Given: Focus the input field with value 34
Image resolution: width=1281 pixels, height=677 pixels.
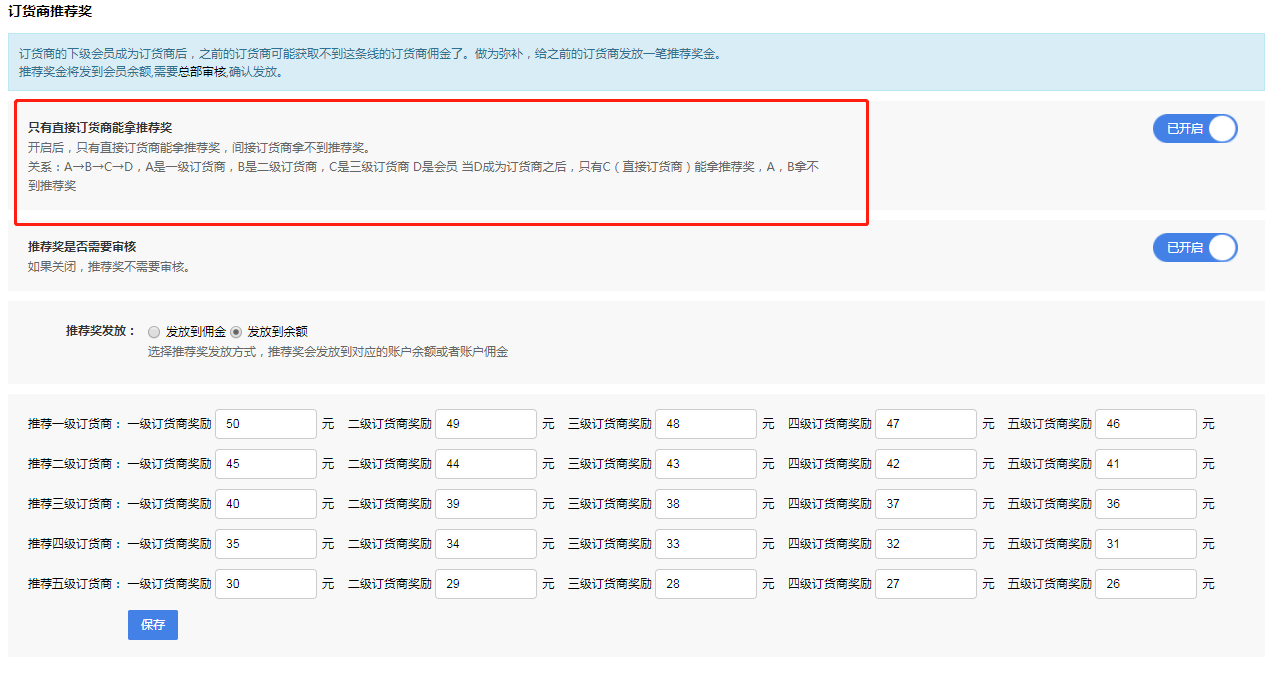Looking at the screenshot, I should point(486,544).
